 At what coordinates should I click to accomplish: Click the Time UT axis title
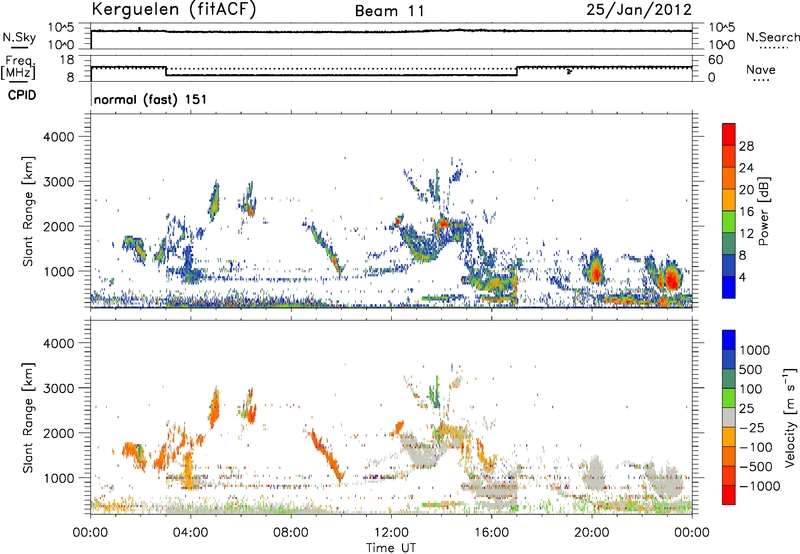point(391,548)
